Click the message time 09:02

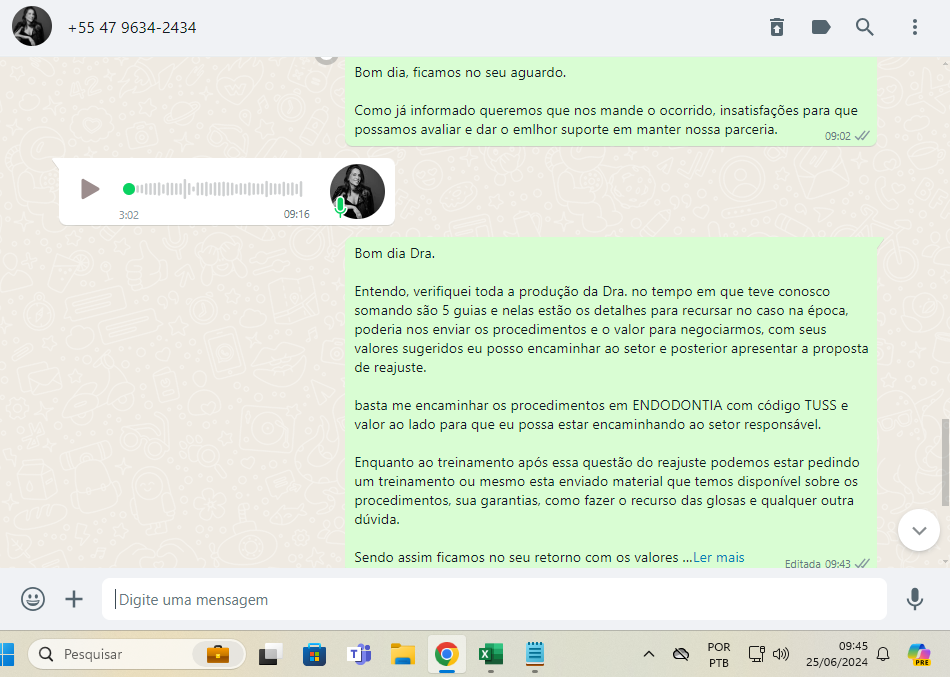[x=838, y=136]
